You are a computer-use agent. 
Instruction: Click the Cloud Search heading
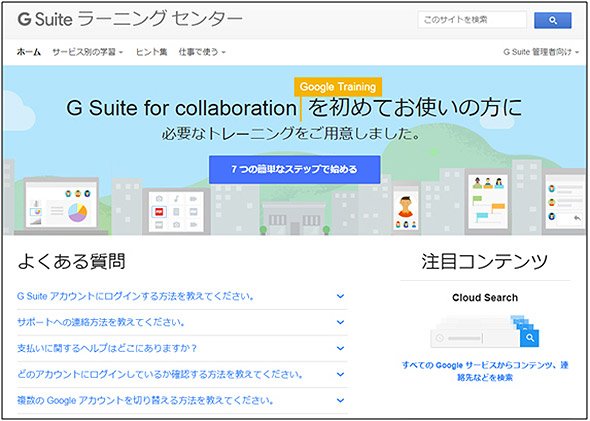point(485,298)
